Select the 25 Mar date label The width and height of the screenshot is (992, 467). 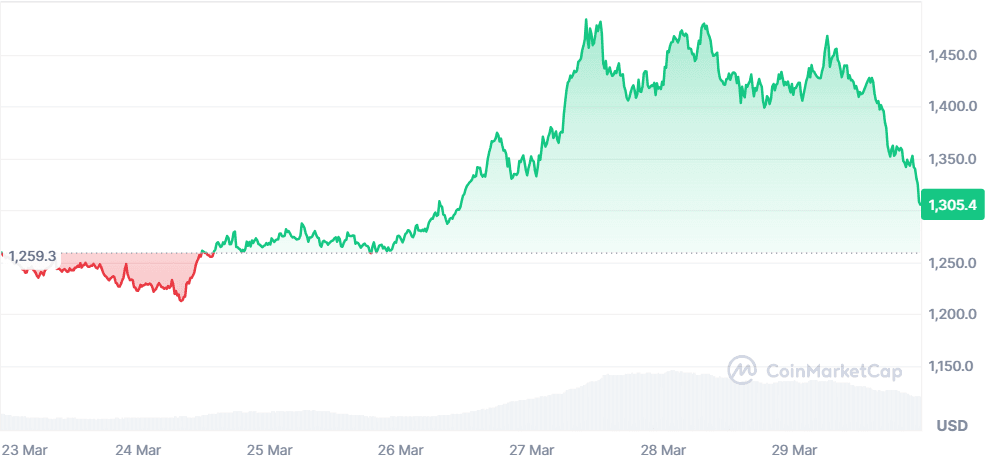pyautogui.click(x=271, y=449)
